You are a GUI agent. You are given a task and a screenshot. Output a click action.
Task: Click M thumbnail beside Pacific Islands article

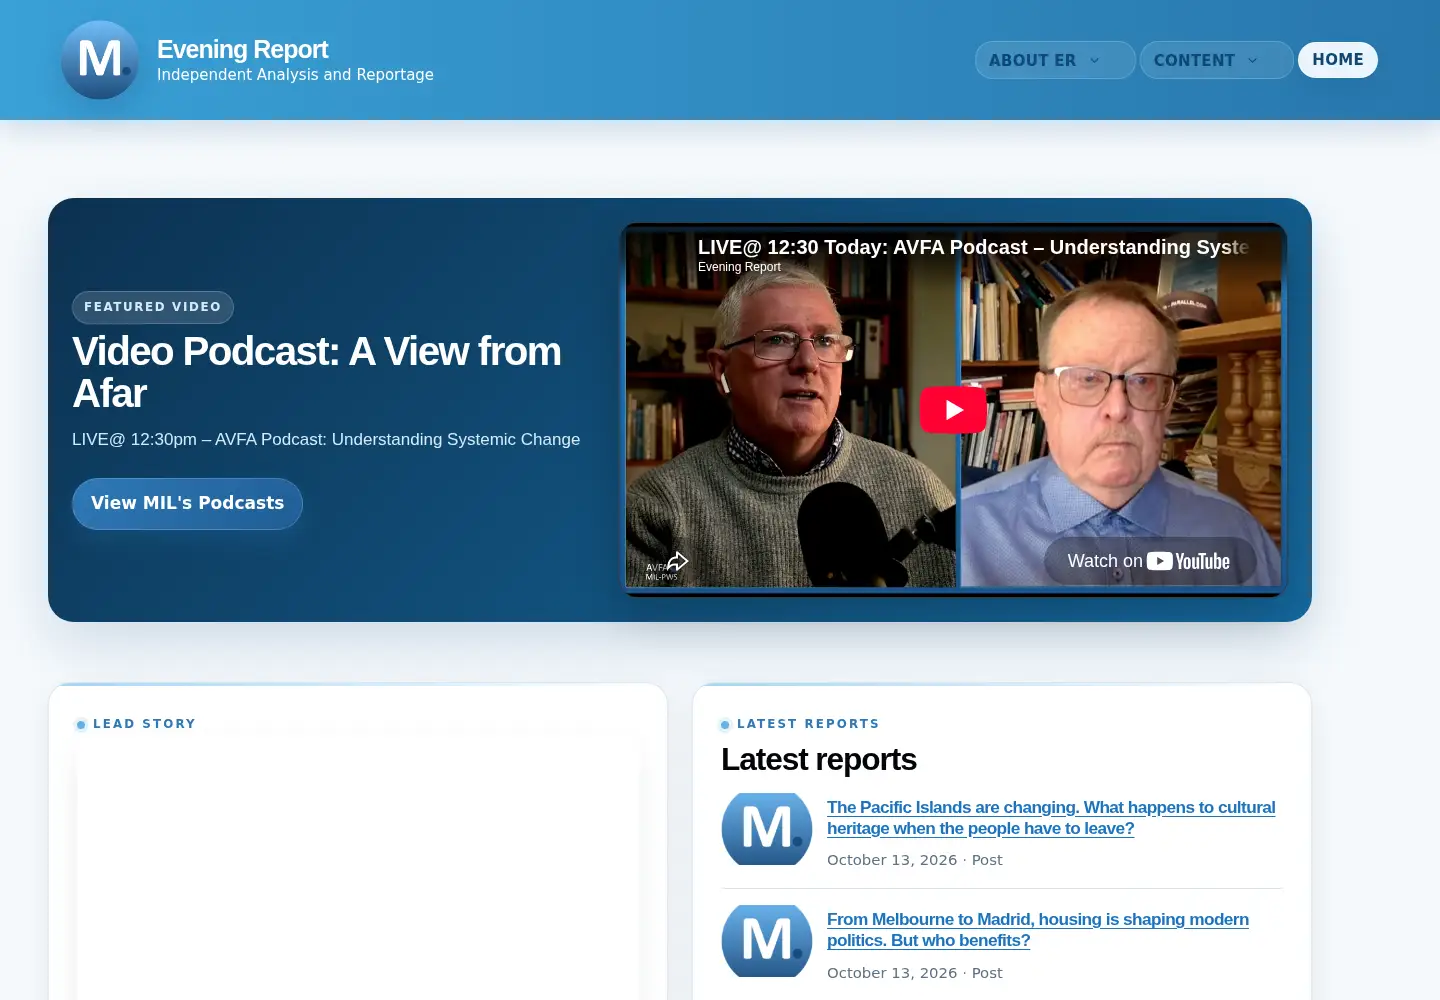click(767, 829)
